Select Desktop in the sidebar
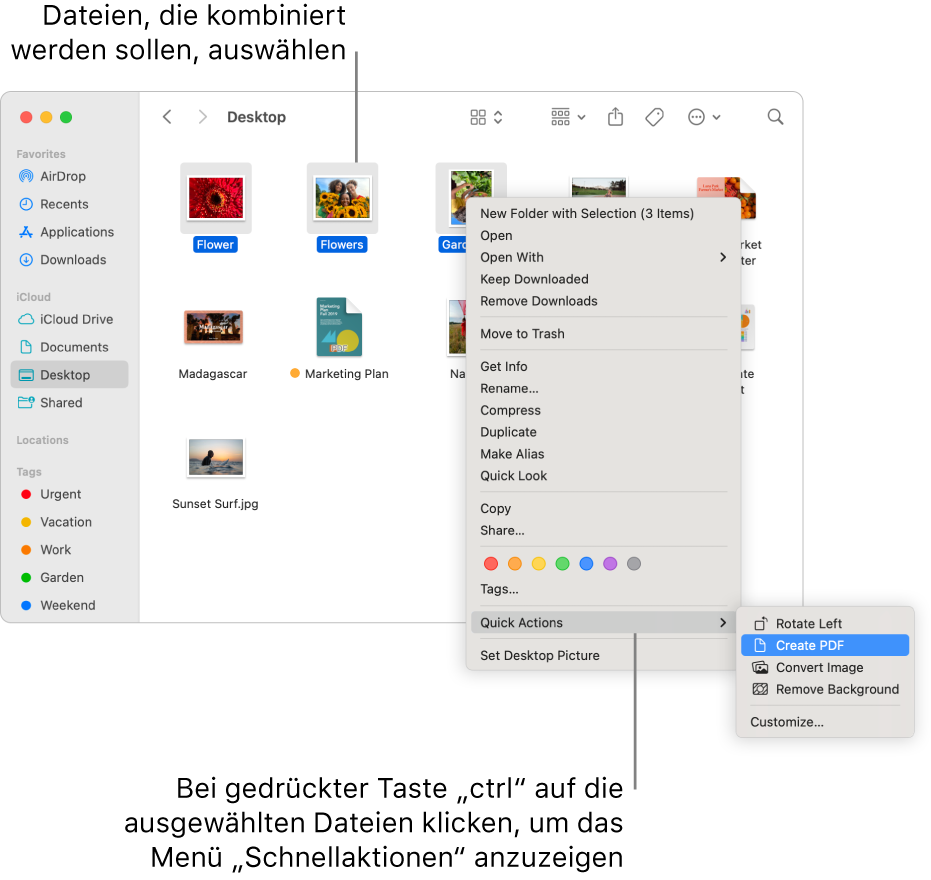Viewport: 931px width, 880px height. click(69, 375)
